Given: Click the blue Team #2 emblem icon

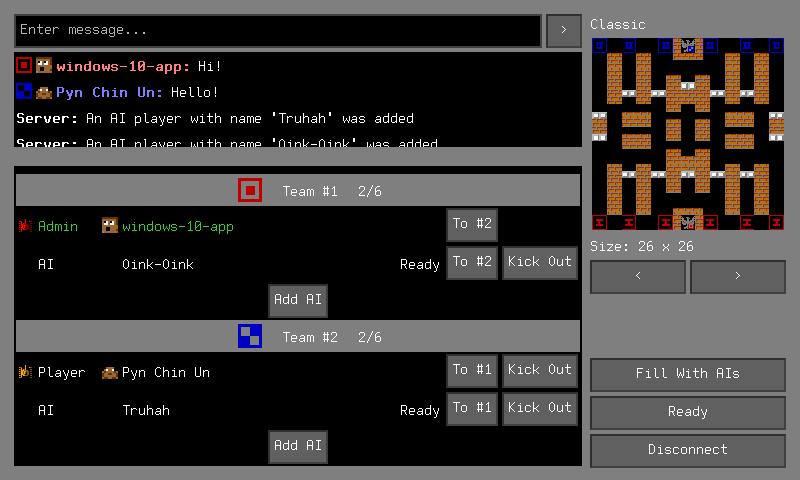Looking at the screenshot, I should 250,337.
